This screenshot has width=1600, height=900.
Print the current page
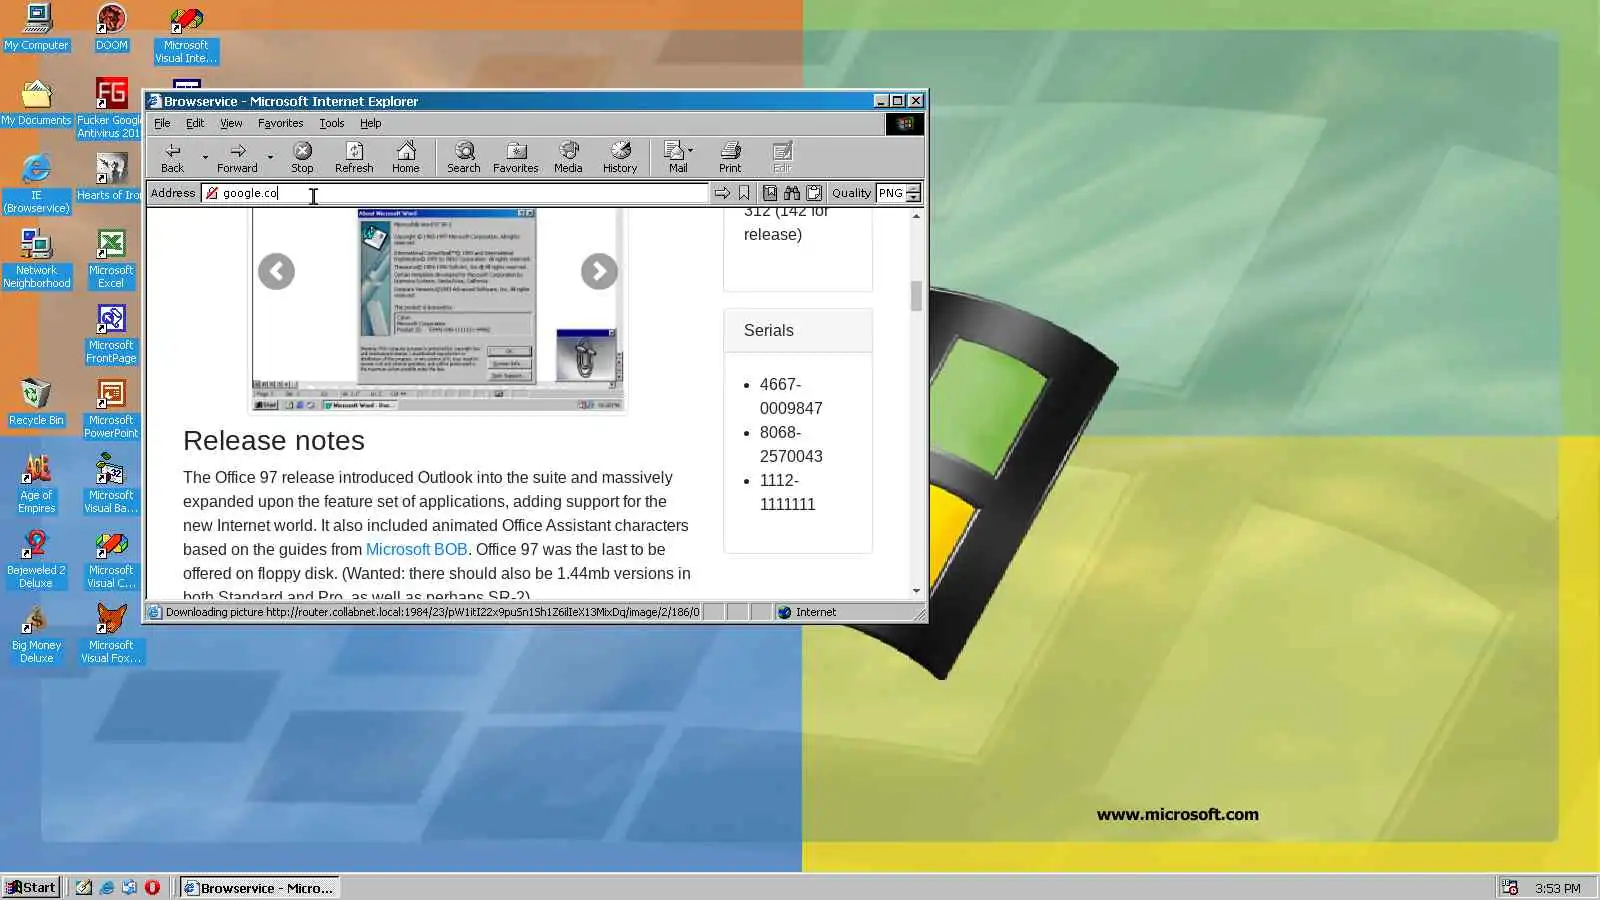coord(730,157)
